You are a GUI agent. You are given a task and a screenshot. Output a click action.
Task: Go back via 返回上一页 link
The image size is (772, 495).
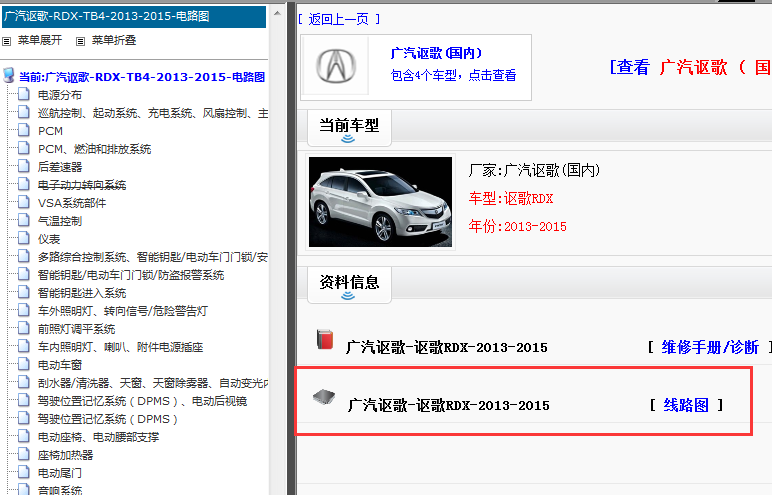[x=339, y=19]
